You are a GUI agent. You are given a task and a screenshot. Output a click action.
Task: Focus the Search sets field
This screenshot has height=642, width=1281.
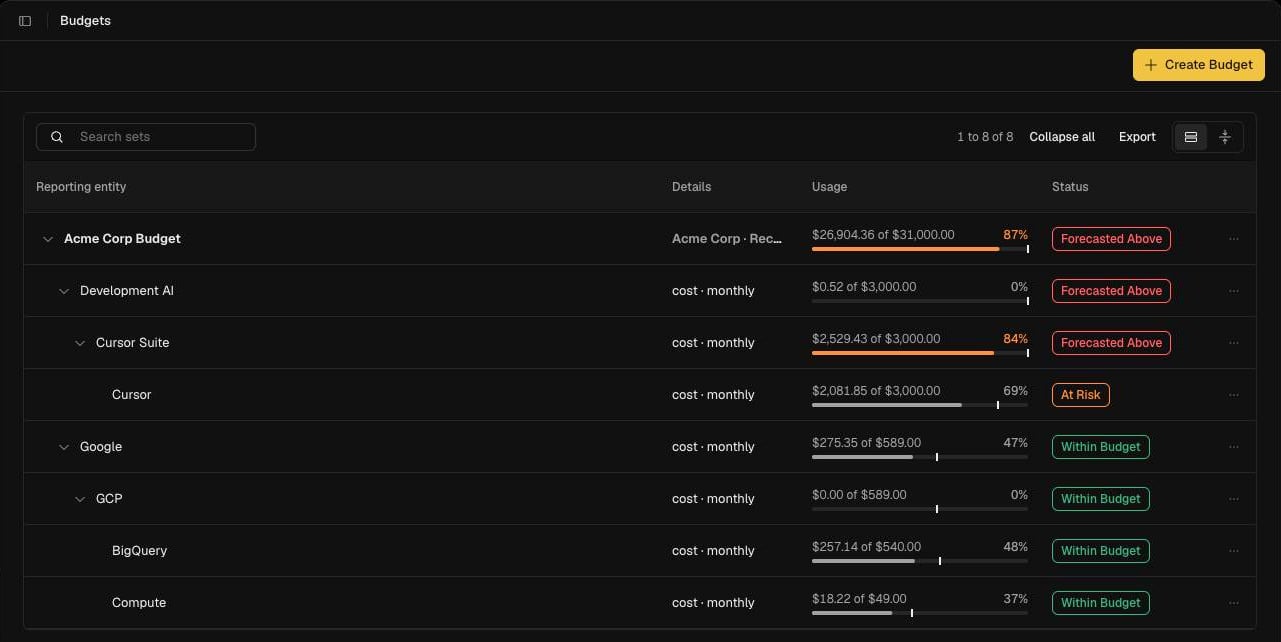click(x=146, y=137)
